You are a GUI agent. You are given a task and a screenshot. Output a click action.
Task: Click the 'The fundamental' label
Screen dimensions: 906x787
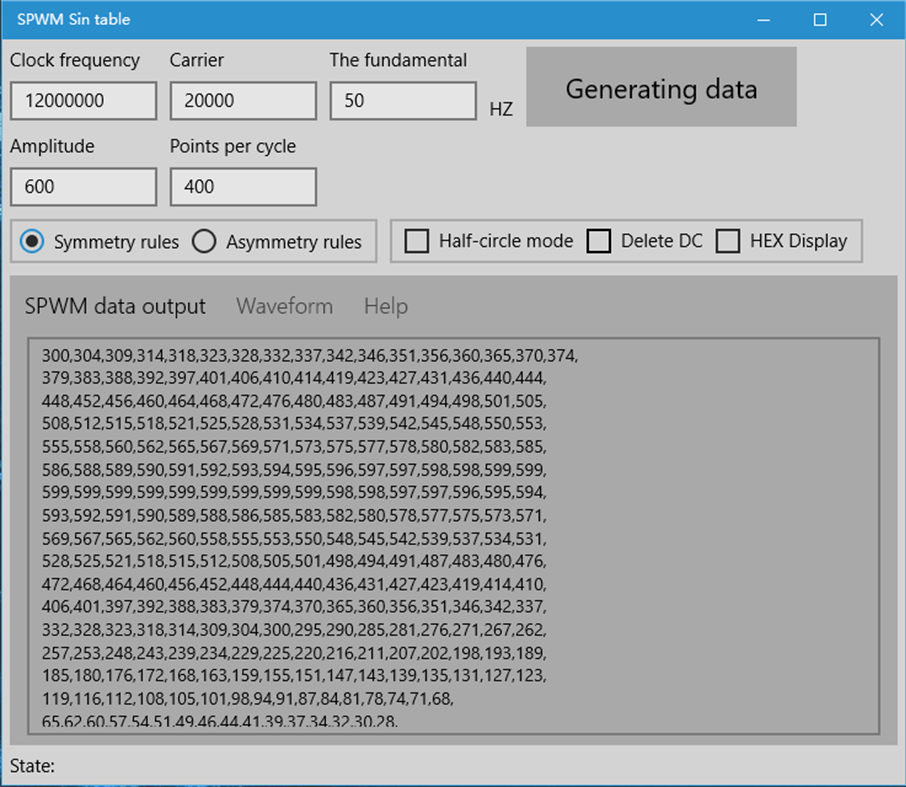point(398,60)
